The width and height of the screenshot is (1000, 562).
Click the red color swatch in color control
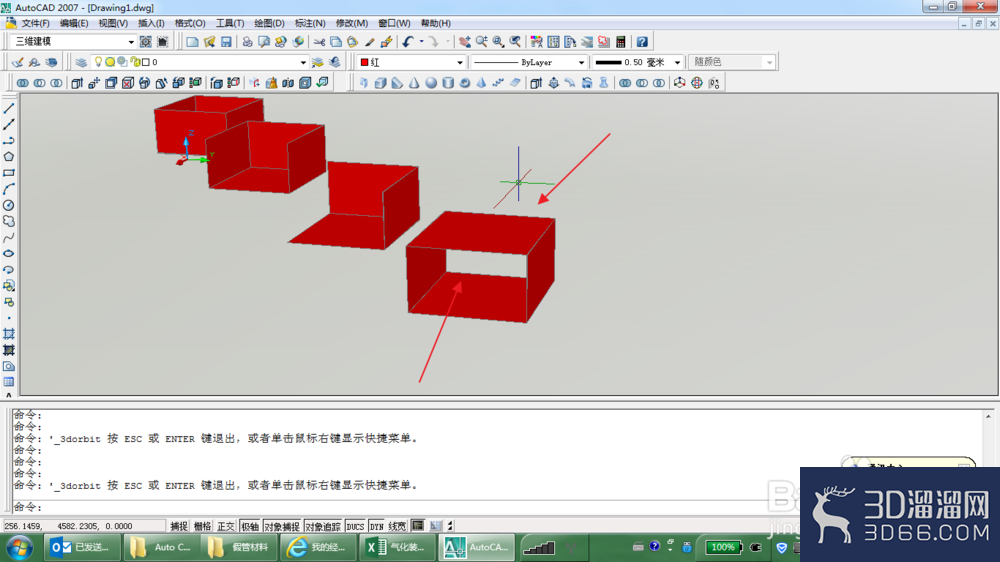click(x=364, y=63)
